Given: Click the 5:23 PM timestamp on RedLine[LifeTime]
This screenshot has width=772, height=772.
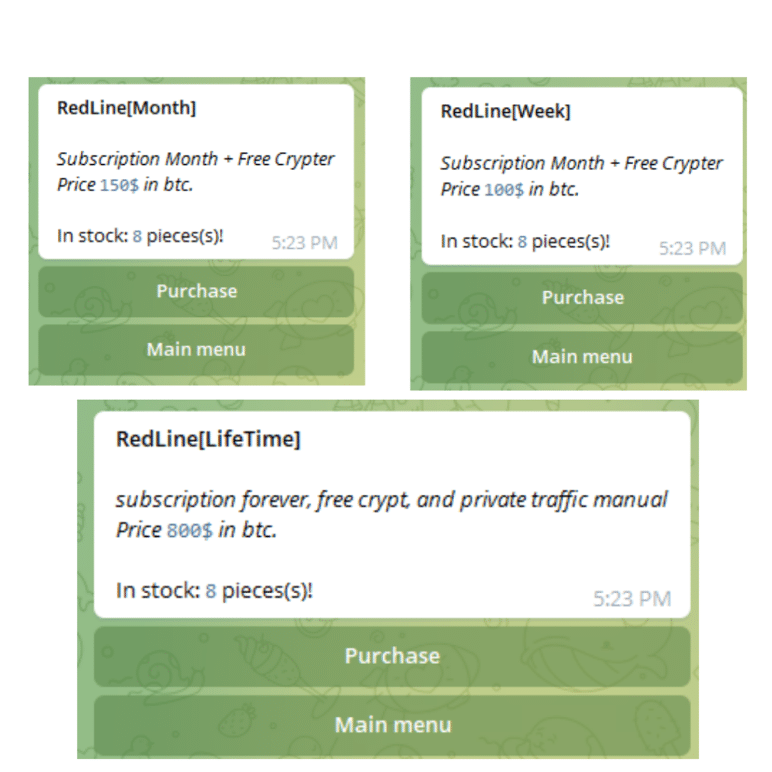Looking at the screenshot, I should 632,599.
